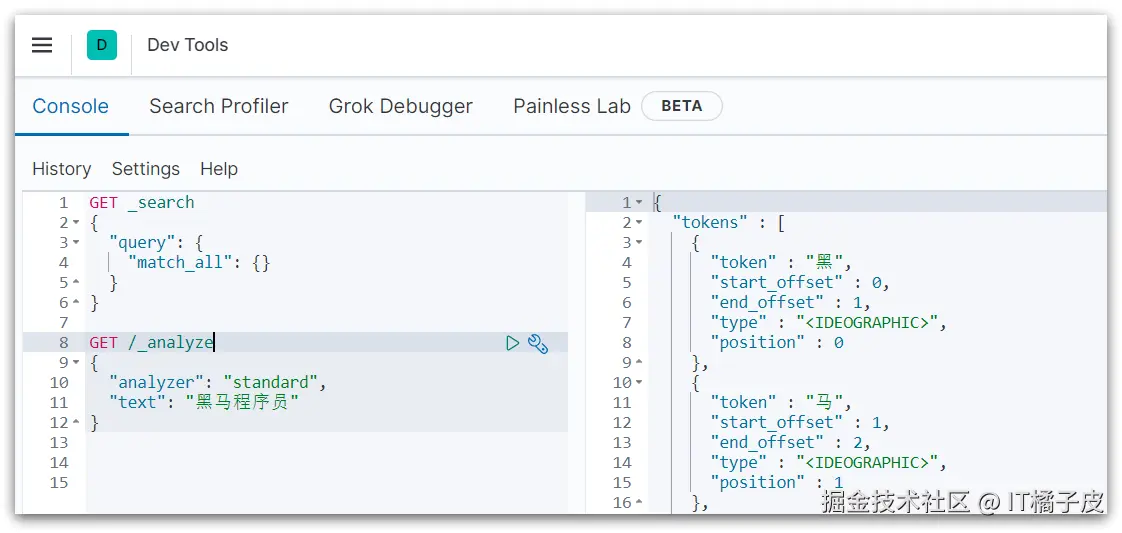This screenshot has height=533, width=1122.
Task: Open the History panel
Action: coord(61,169)
